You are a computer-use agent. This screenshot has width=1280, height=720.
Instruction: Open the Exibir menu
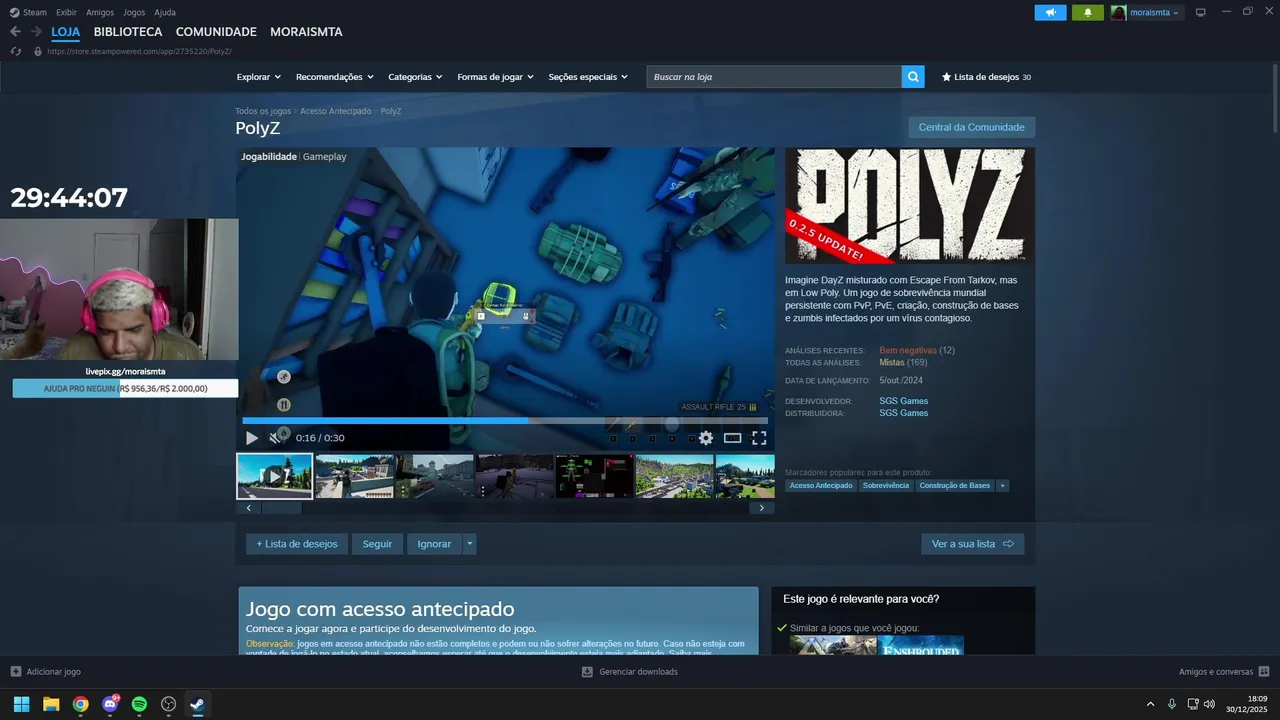click(x=66, y=12)
